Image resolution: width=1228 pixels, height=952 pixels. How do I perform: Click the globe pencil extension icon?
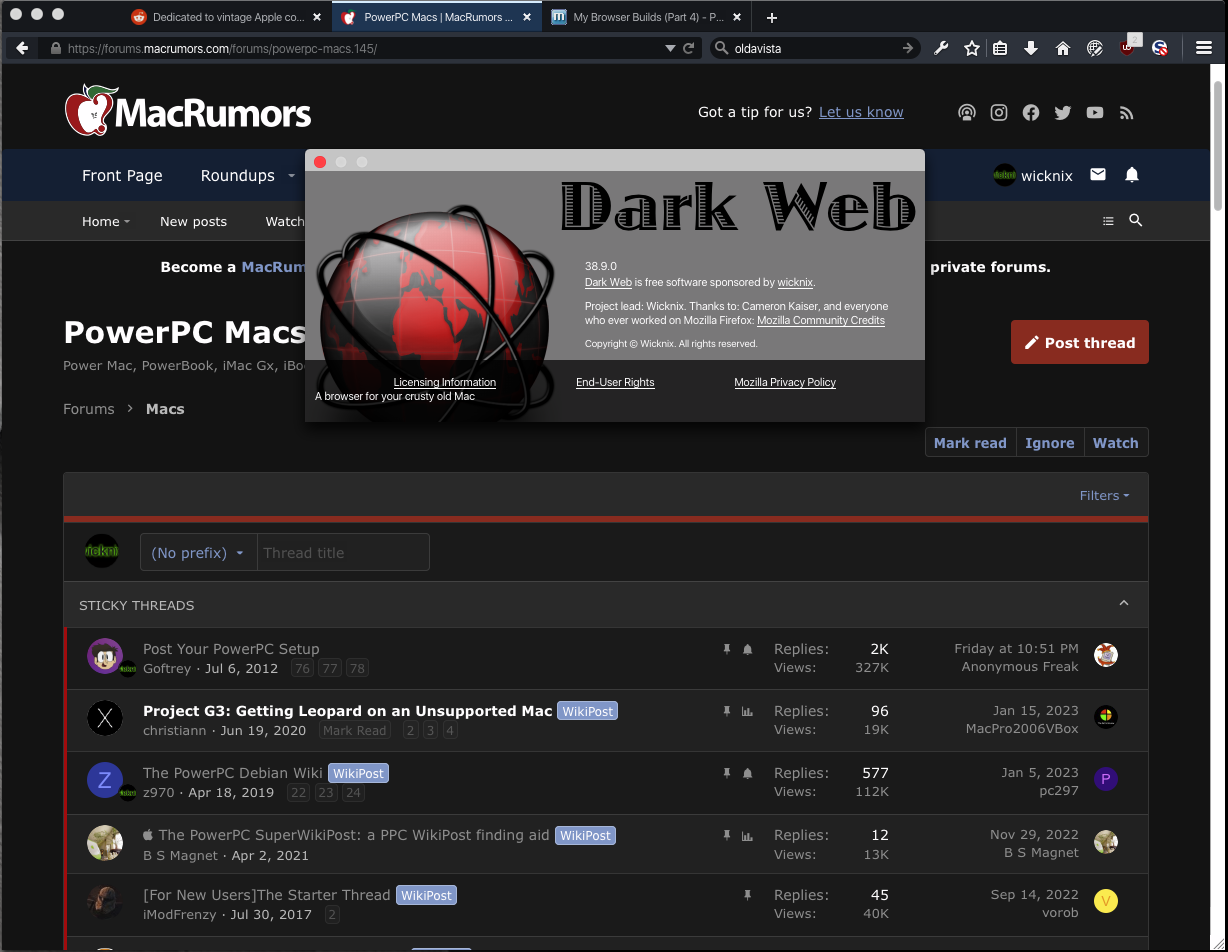pos(1095,48)
